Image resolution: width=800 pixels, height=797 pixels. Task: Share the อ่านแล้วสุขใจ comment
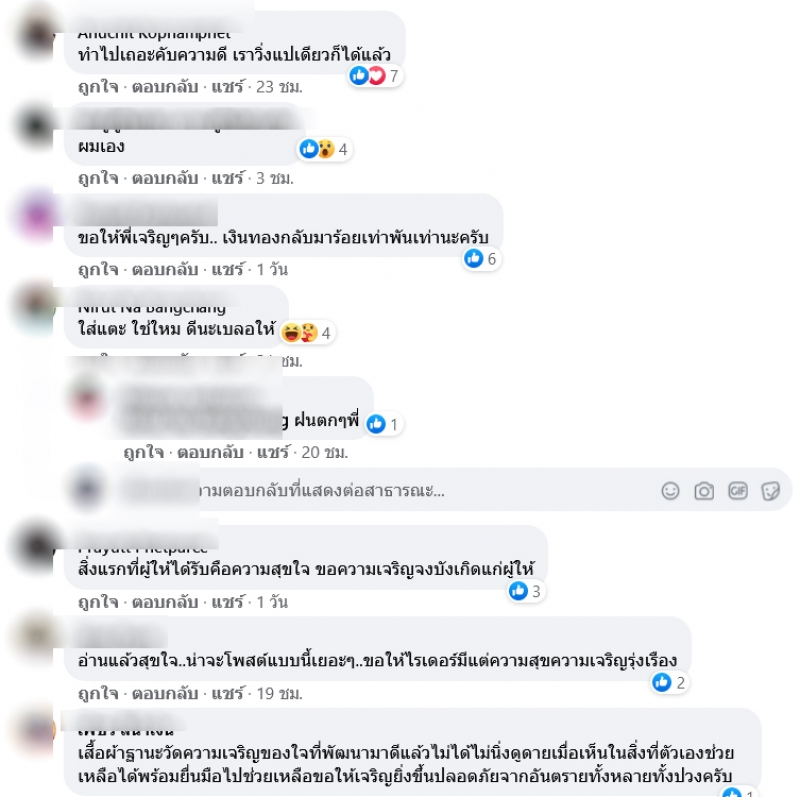[228, 693]
